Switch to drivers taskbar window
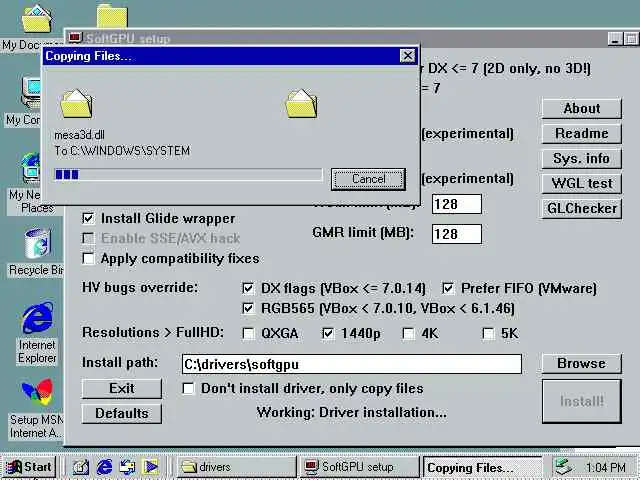 click(x=236, y=467)
